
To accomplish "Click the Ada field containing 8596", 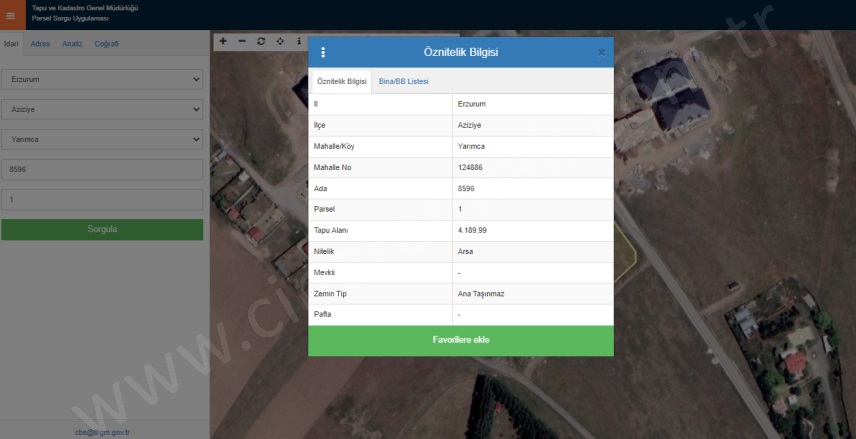I will point(102,170).
